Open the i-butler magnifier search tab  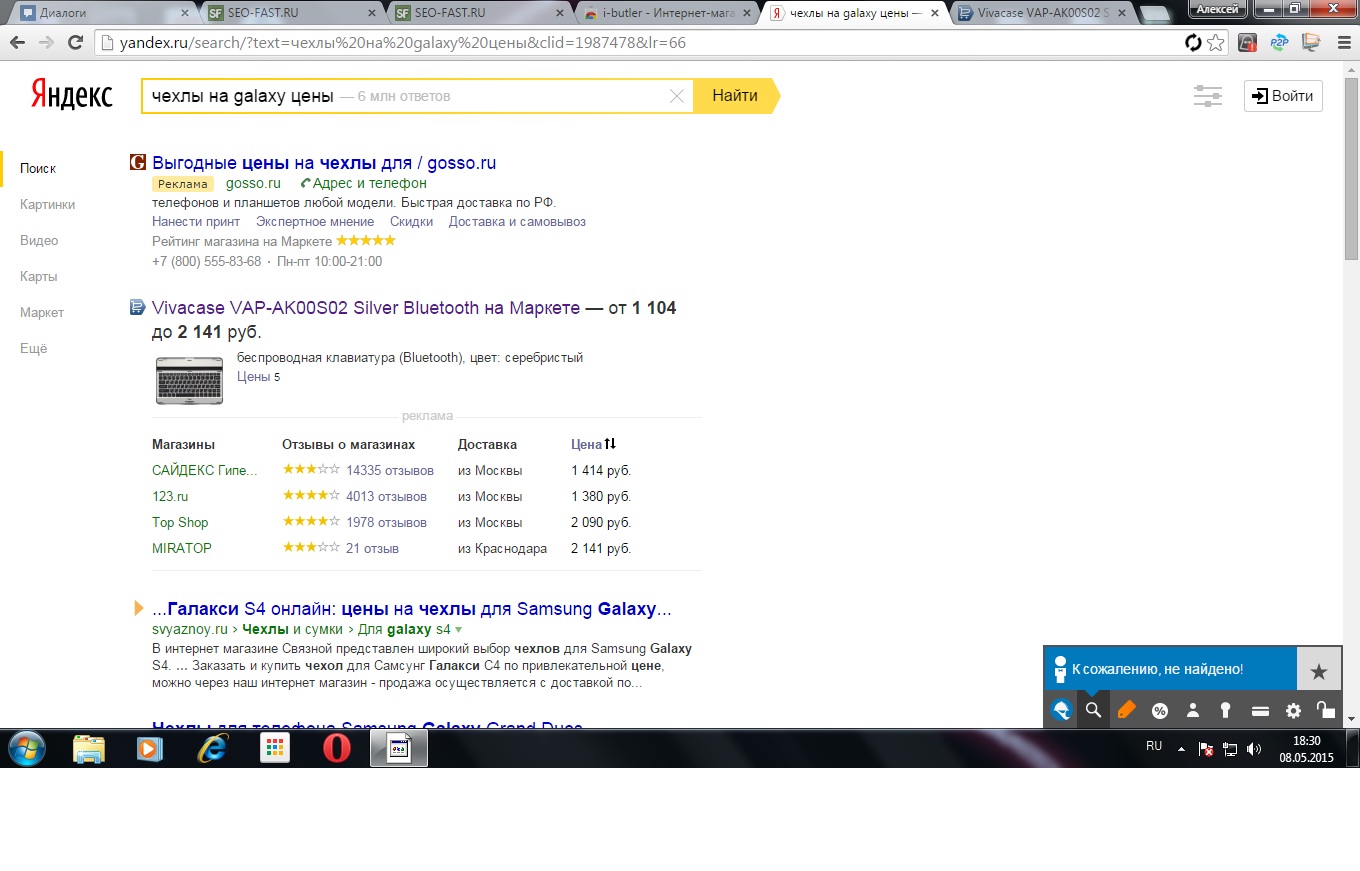1093,710
